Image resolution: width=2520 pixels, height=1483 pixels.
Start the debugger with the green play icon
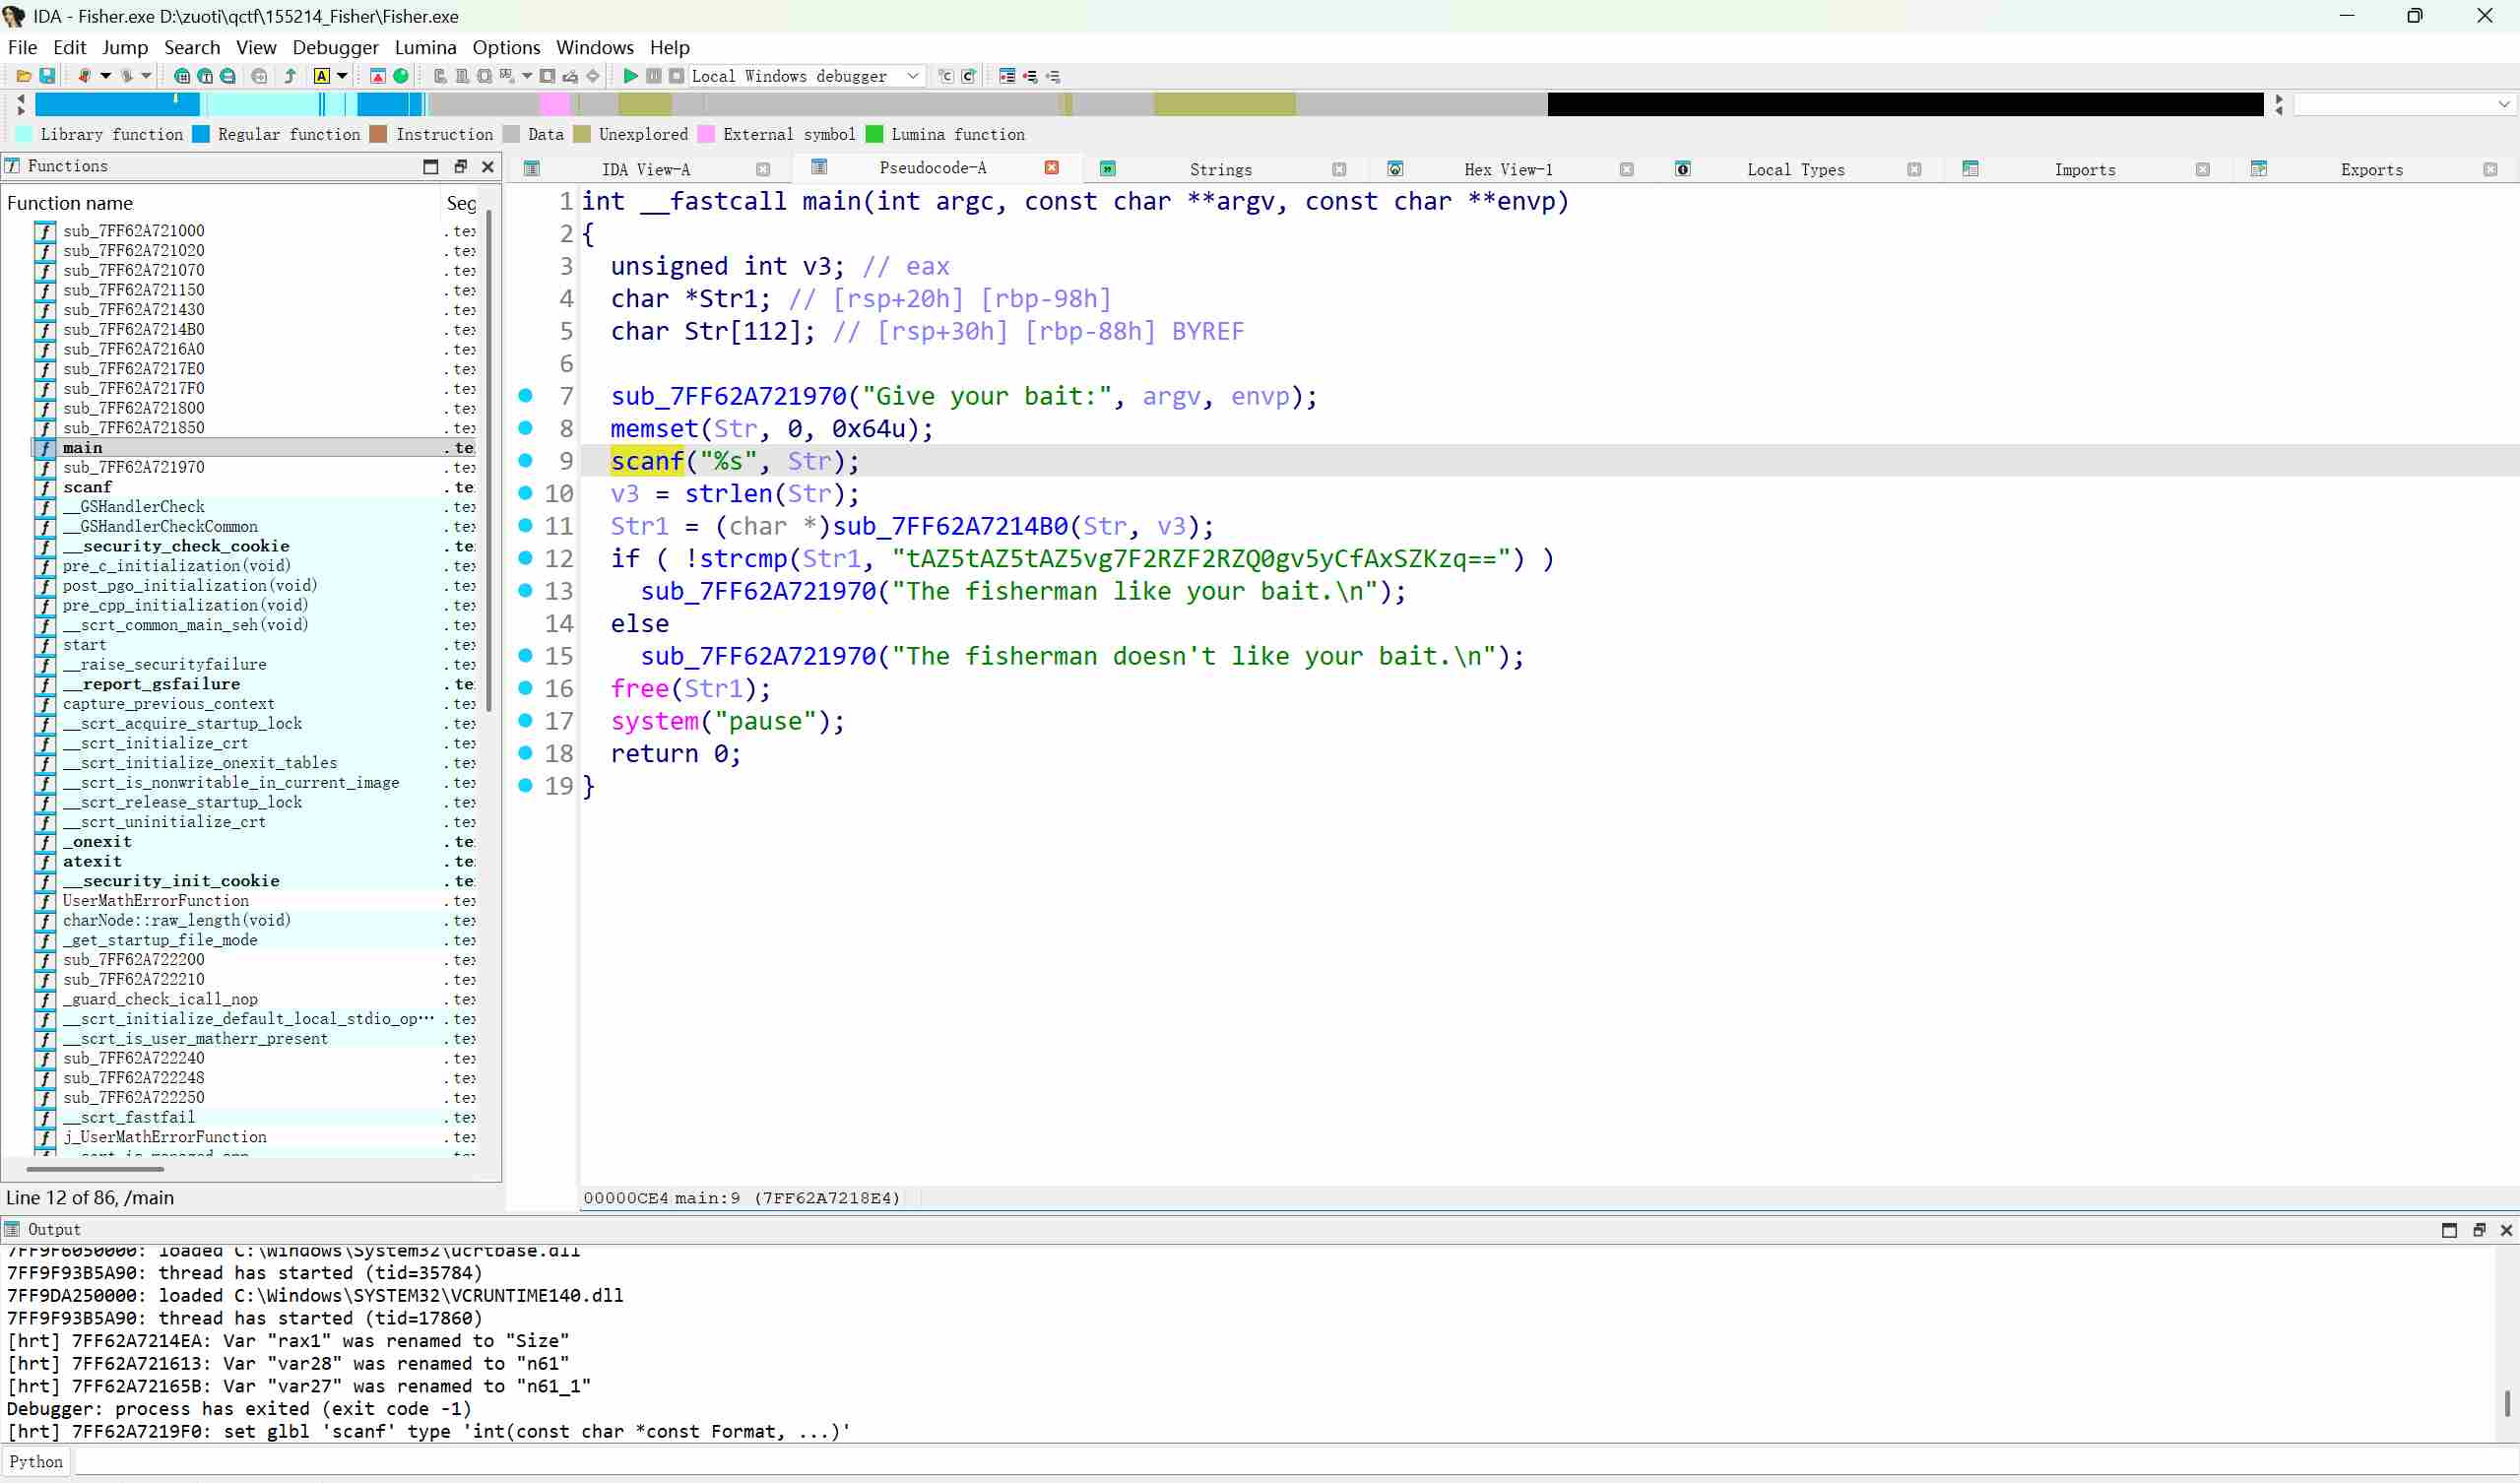coord(630,76)
